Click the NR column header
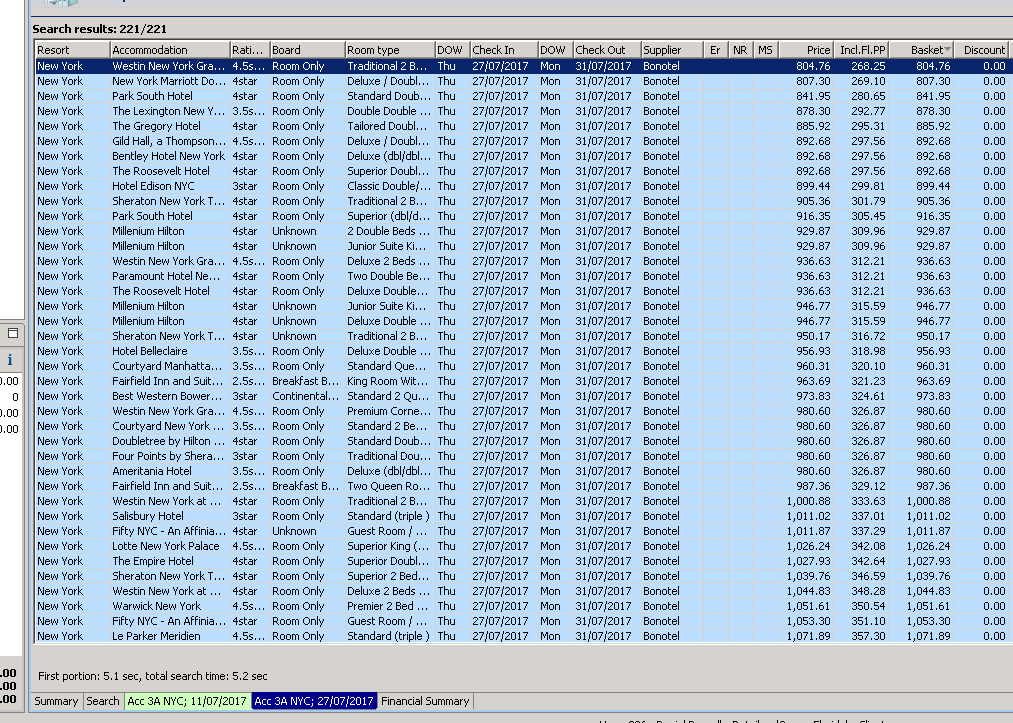The height and width of the screenshot is (723, 1013). (740, 50)
